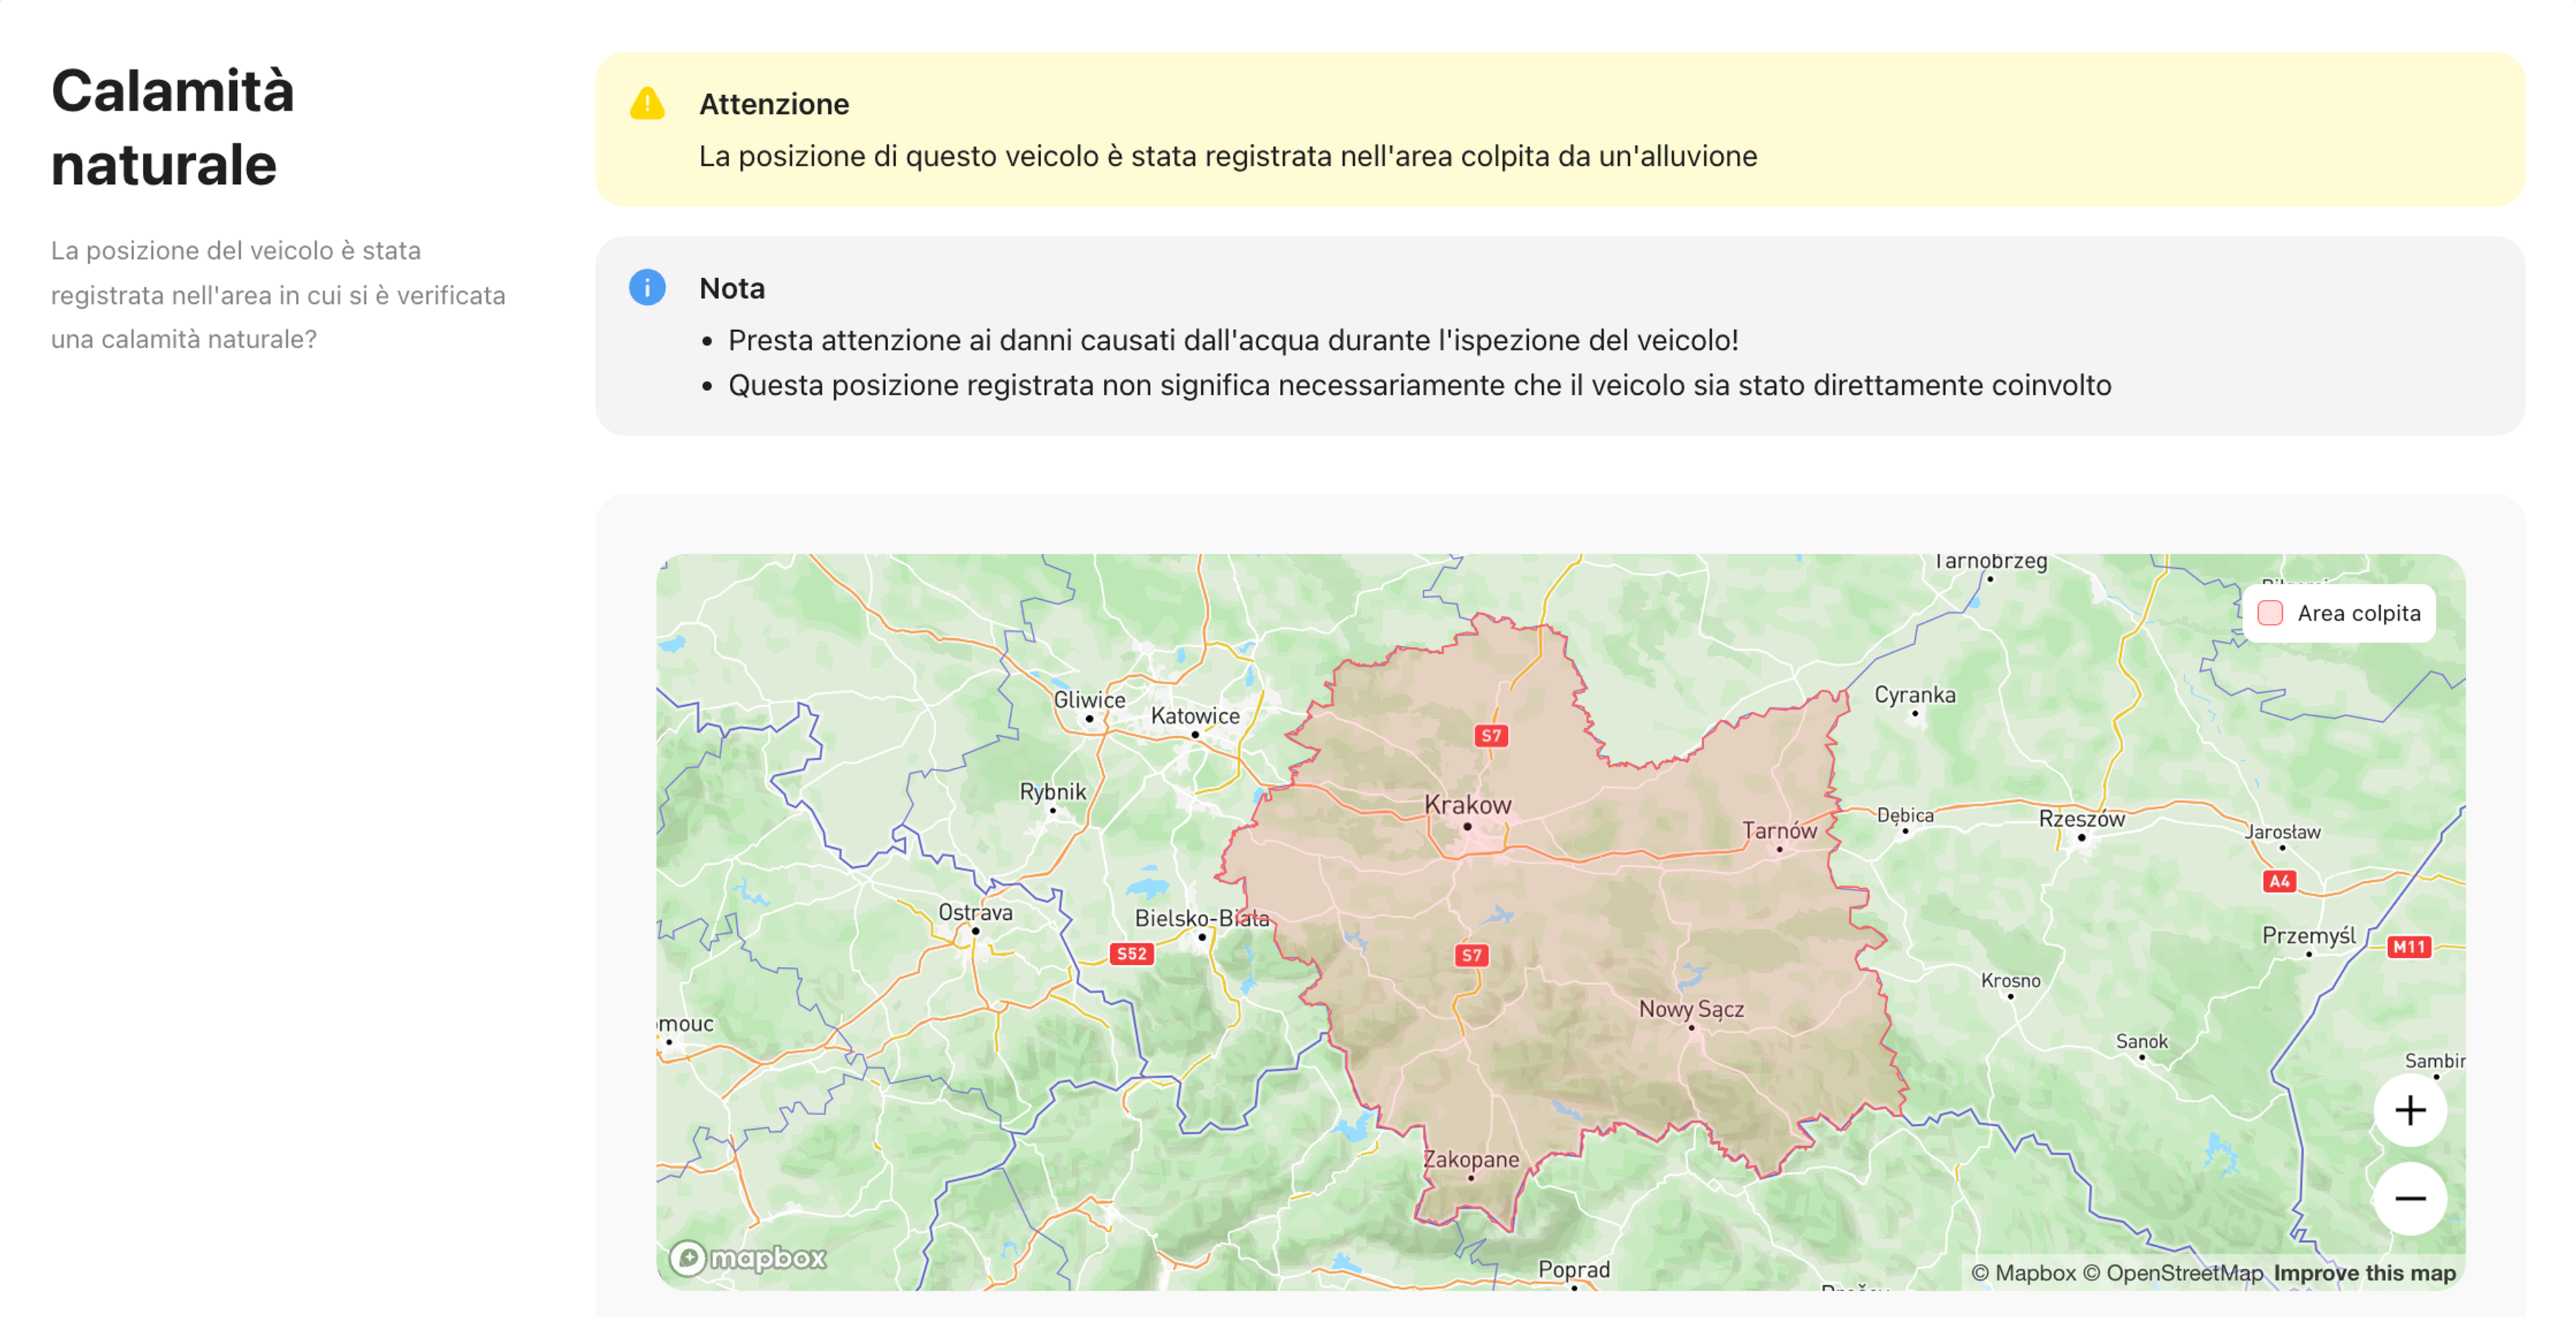Click the Tarnobrzeg label on map

click(x=1990, y=561)
